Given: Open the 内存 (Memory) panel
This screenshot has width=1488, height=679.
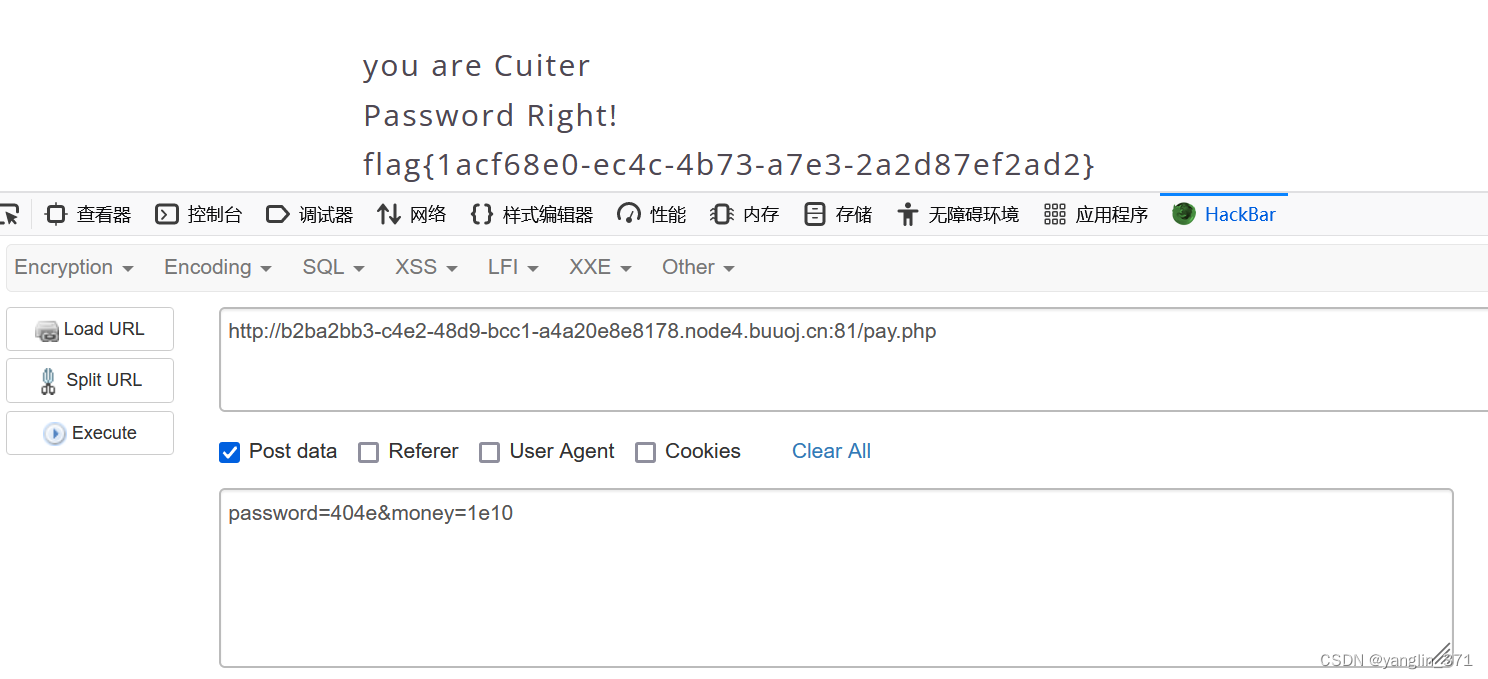Looking at the screenshot, I should tap(744, 213).
